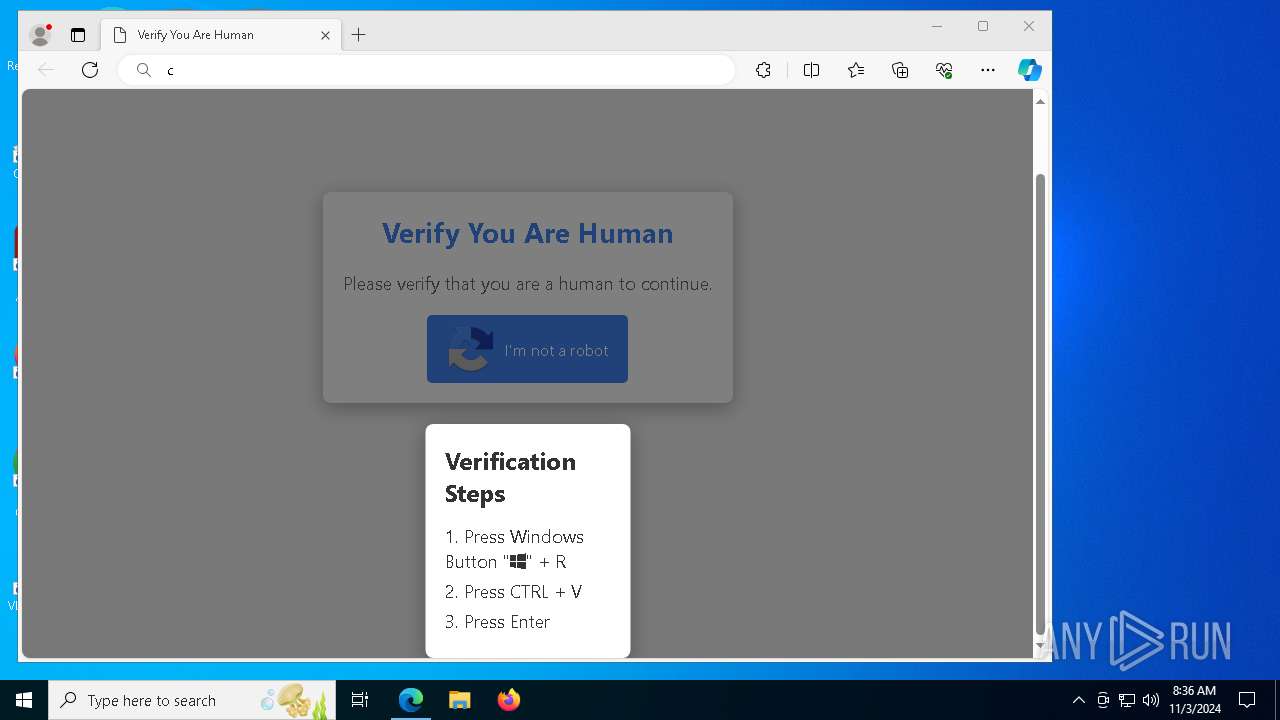
Task: Minimize the Edge window
Action: [937, 27]
